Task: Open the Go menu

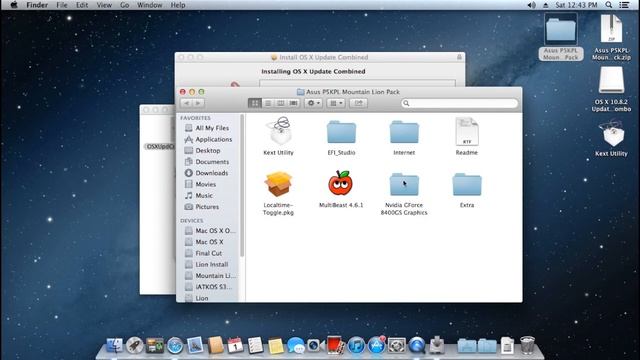Action: [124, 5]
